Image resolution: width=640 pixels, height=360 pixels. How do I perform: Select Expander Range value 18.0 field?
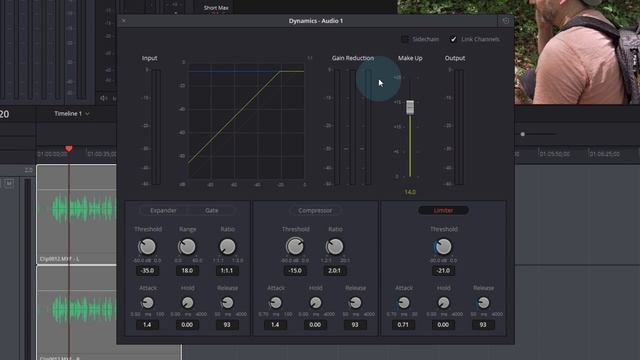pos(187,271)
